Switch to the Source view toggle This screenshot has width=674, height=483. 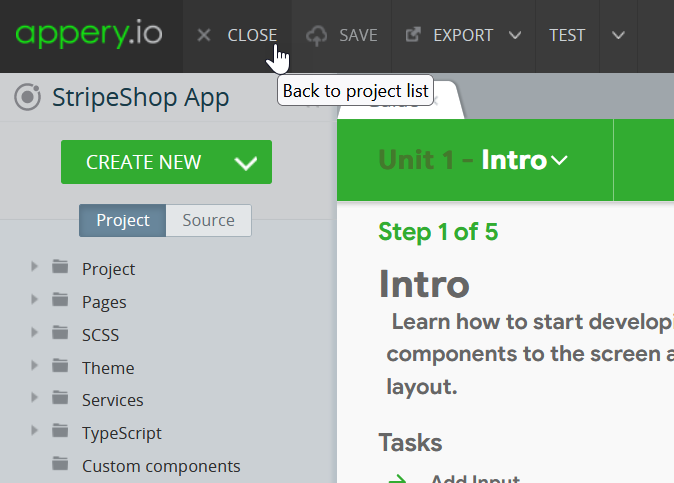[208, 220]
